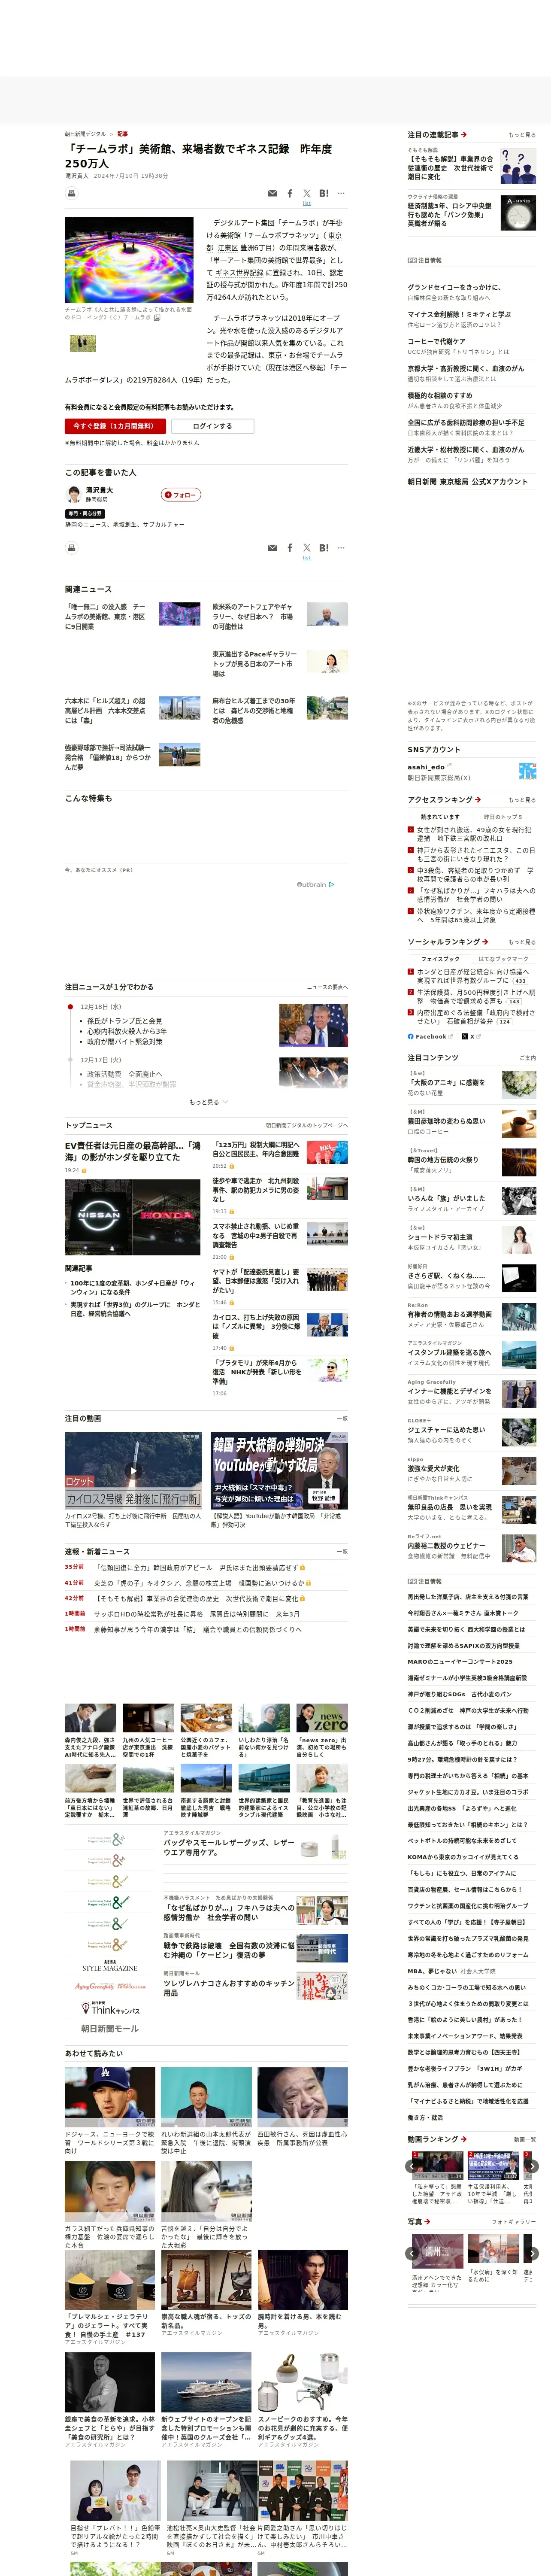Click red arrow next to 注目の連載記事
Image resolution: width=551 pixels, height=2576 pixels.
point(464,134)
